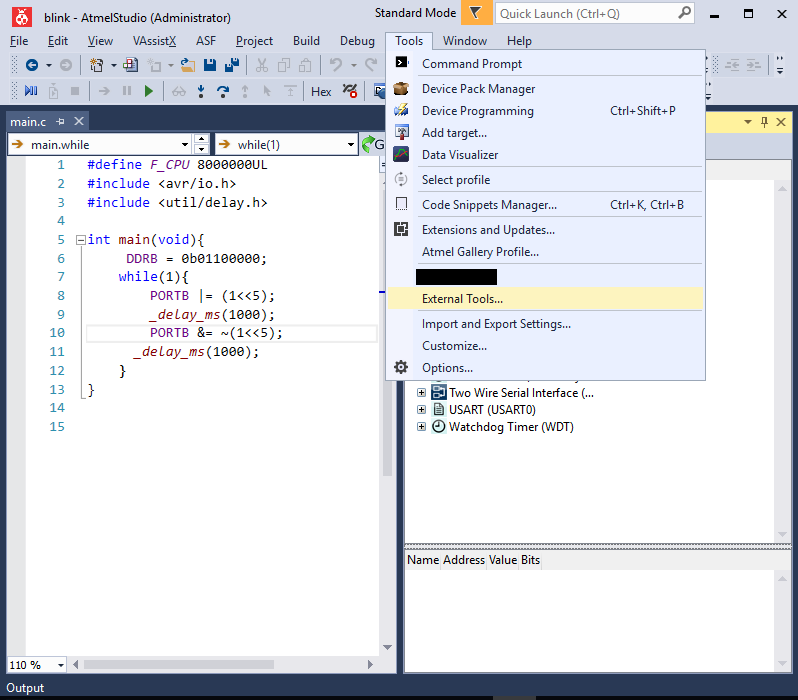Image resolution: width=798 pixels, height=700 pixels.
Task: Click the Navigate Backward arrow icon
Action: [x=32, y=65]
